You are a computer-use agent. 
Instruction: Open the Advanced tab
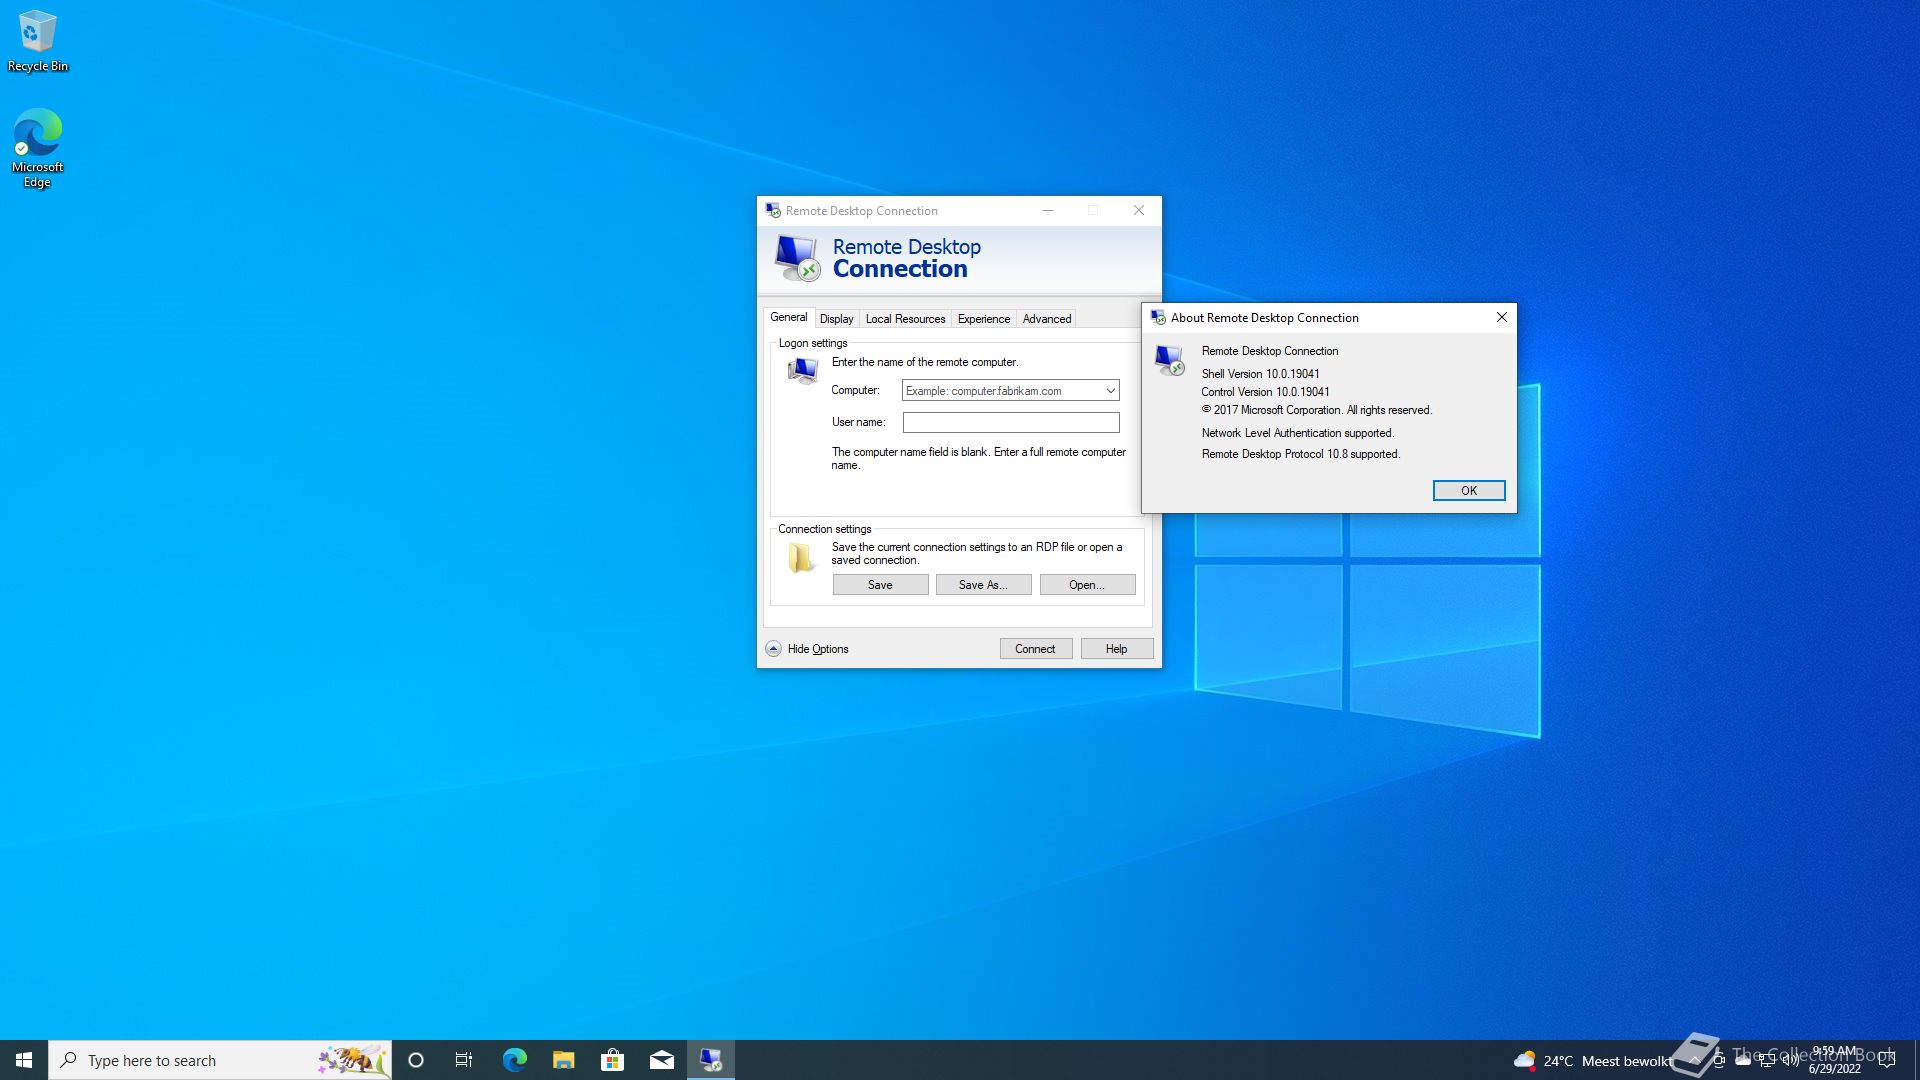click(1046, 319)
